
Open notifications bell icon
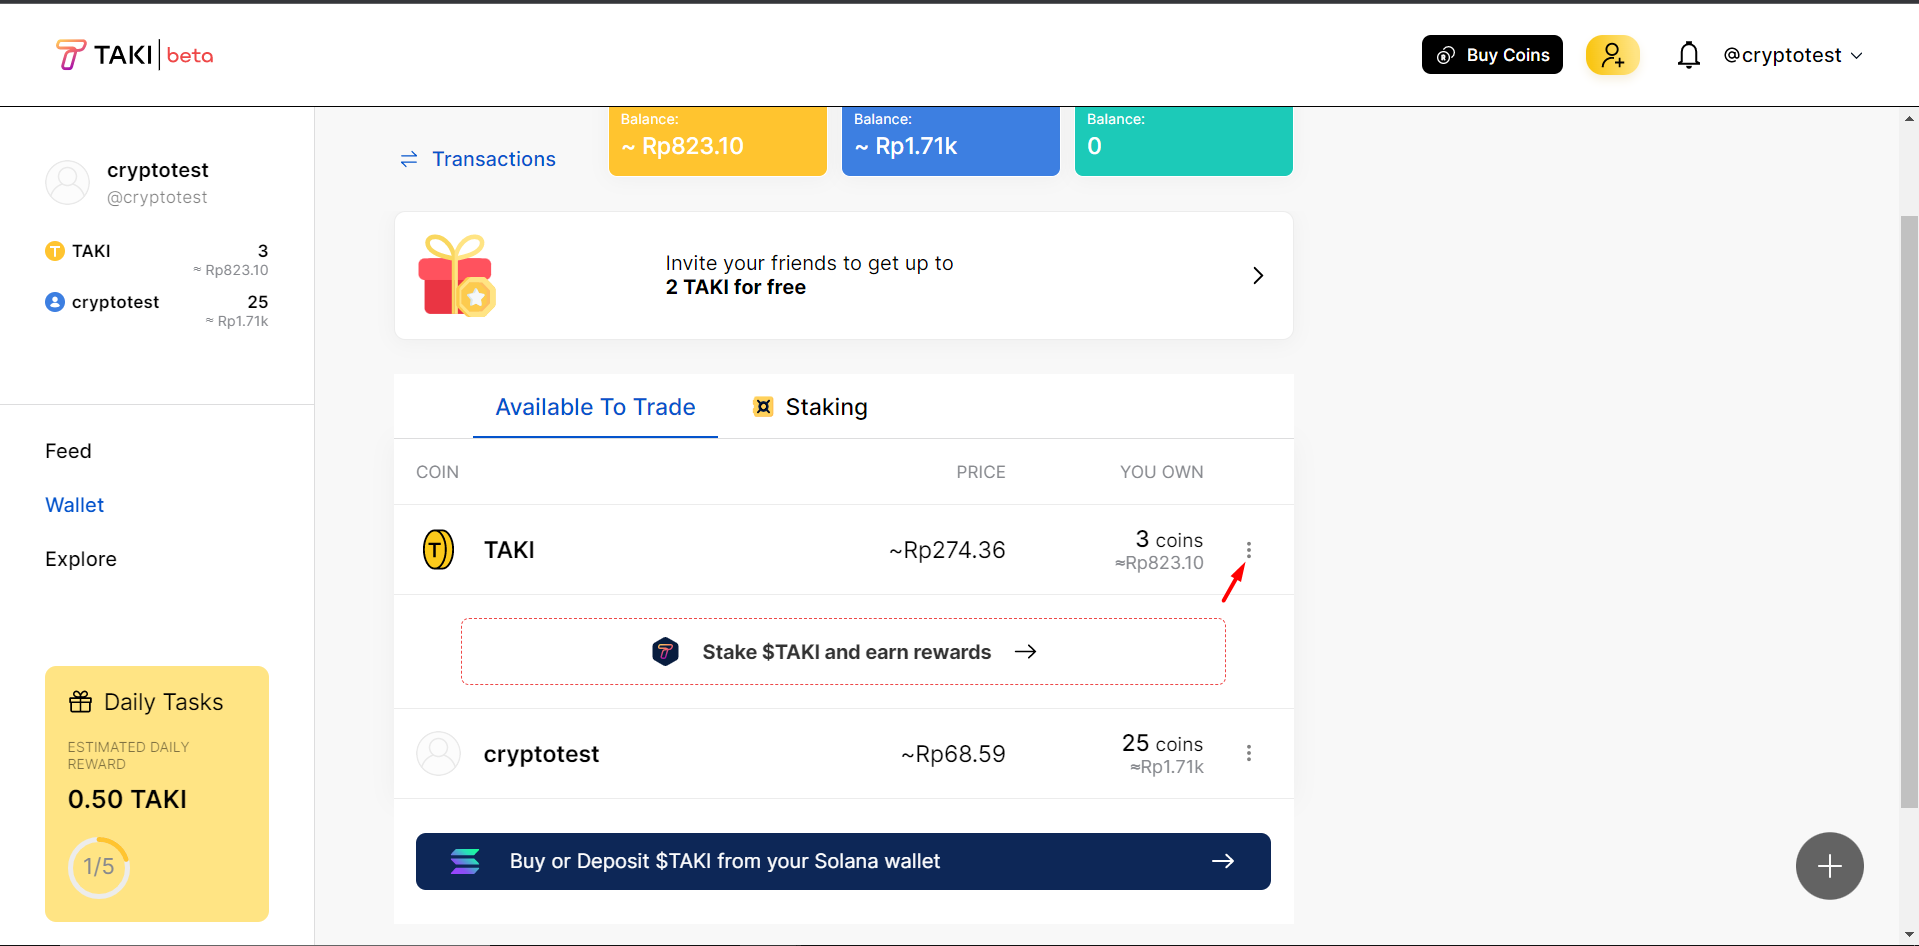[1688, 55]
